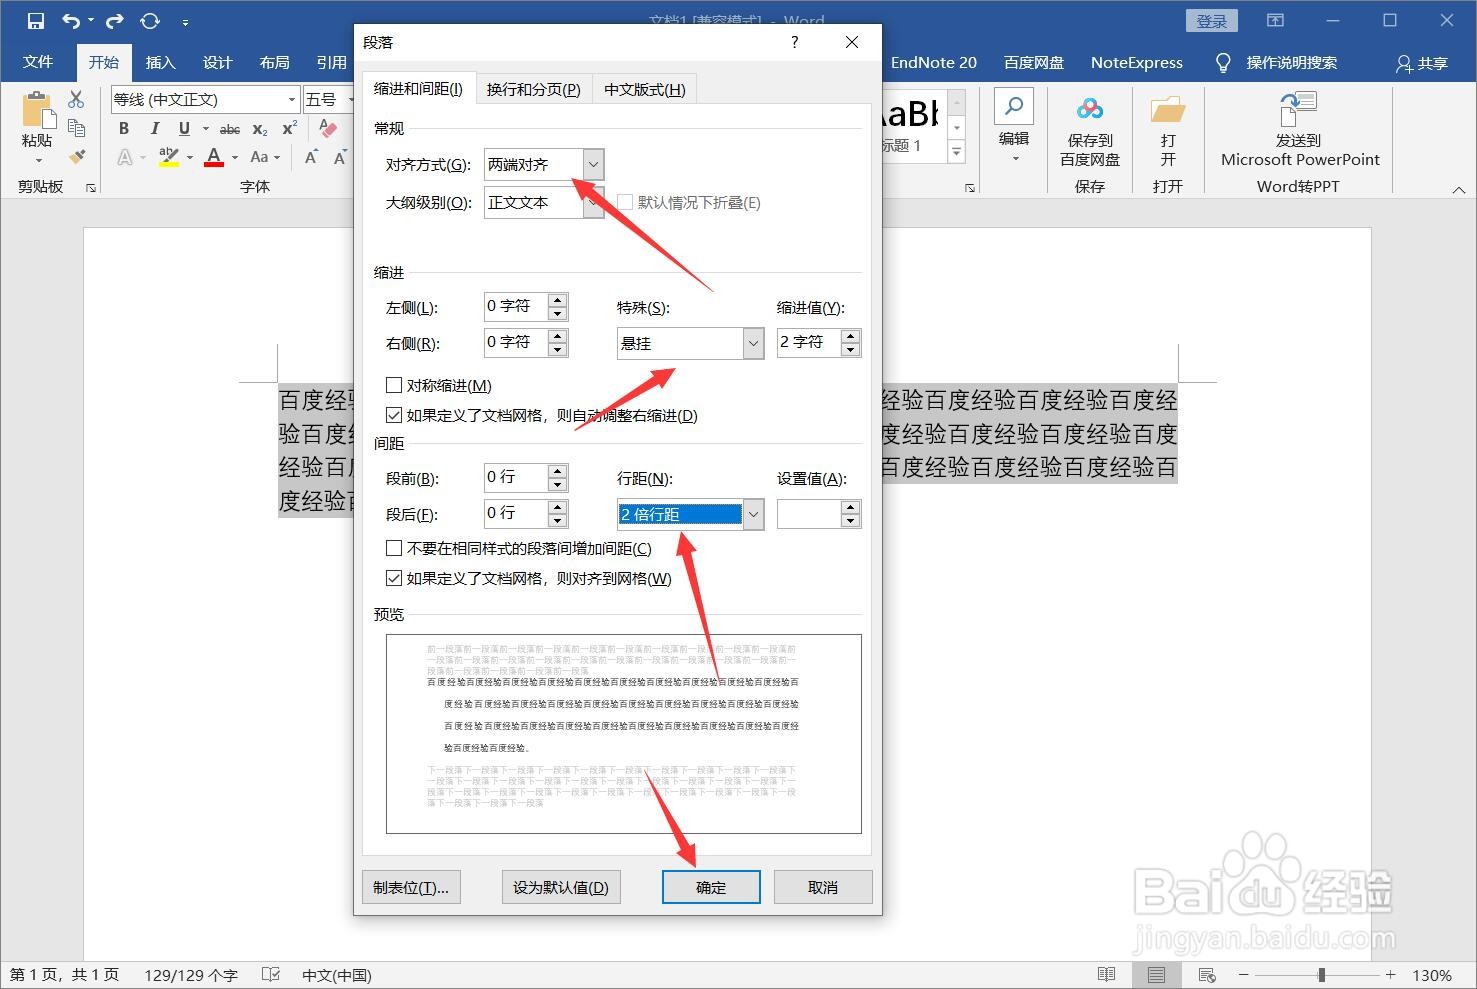Image resolution: width=1477 pixels, height=989 pixels.
Task: Switch to the 换行和分页 tab
Action: click(533, 88)
